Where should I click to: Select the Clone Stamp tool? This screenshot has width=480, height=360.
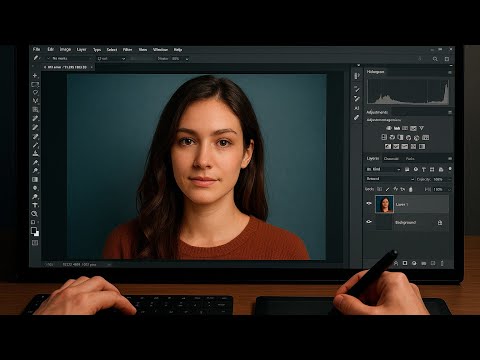35,153
